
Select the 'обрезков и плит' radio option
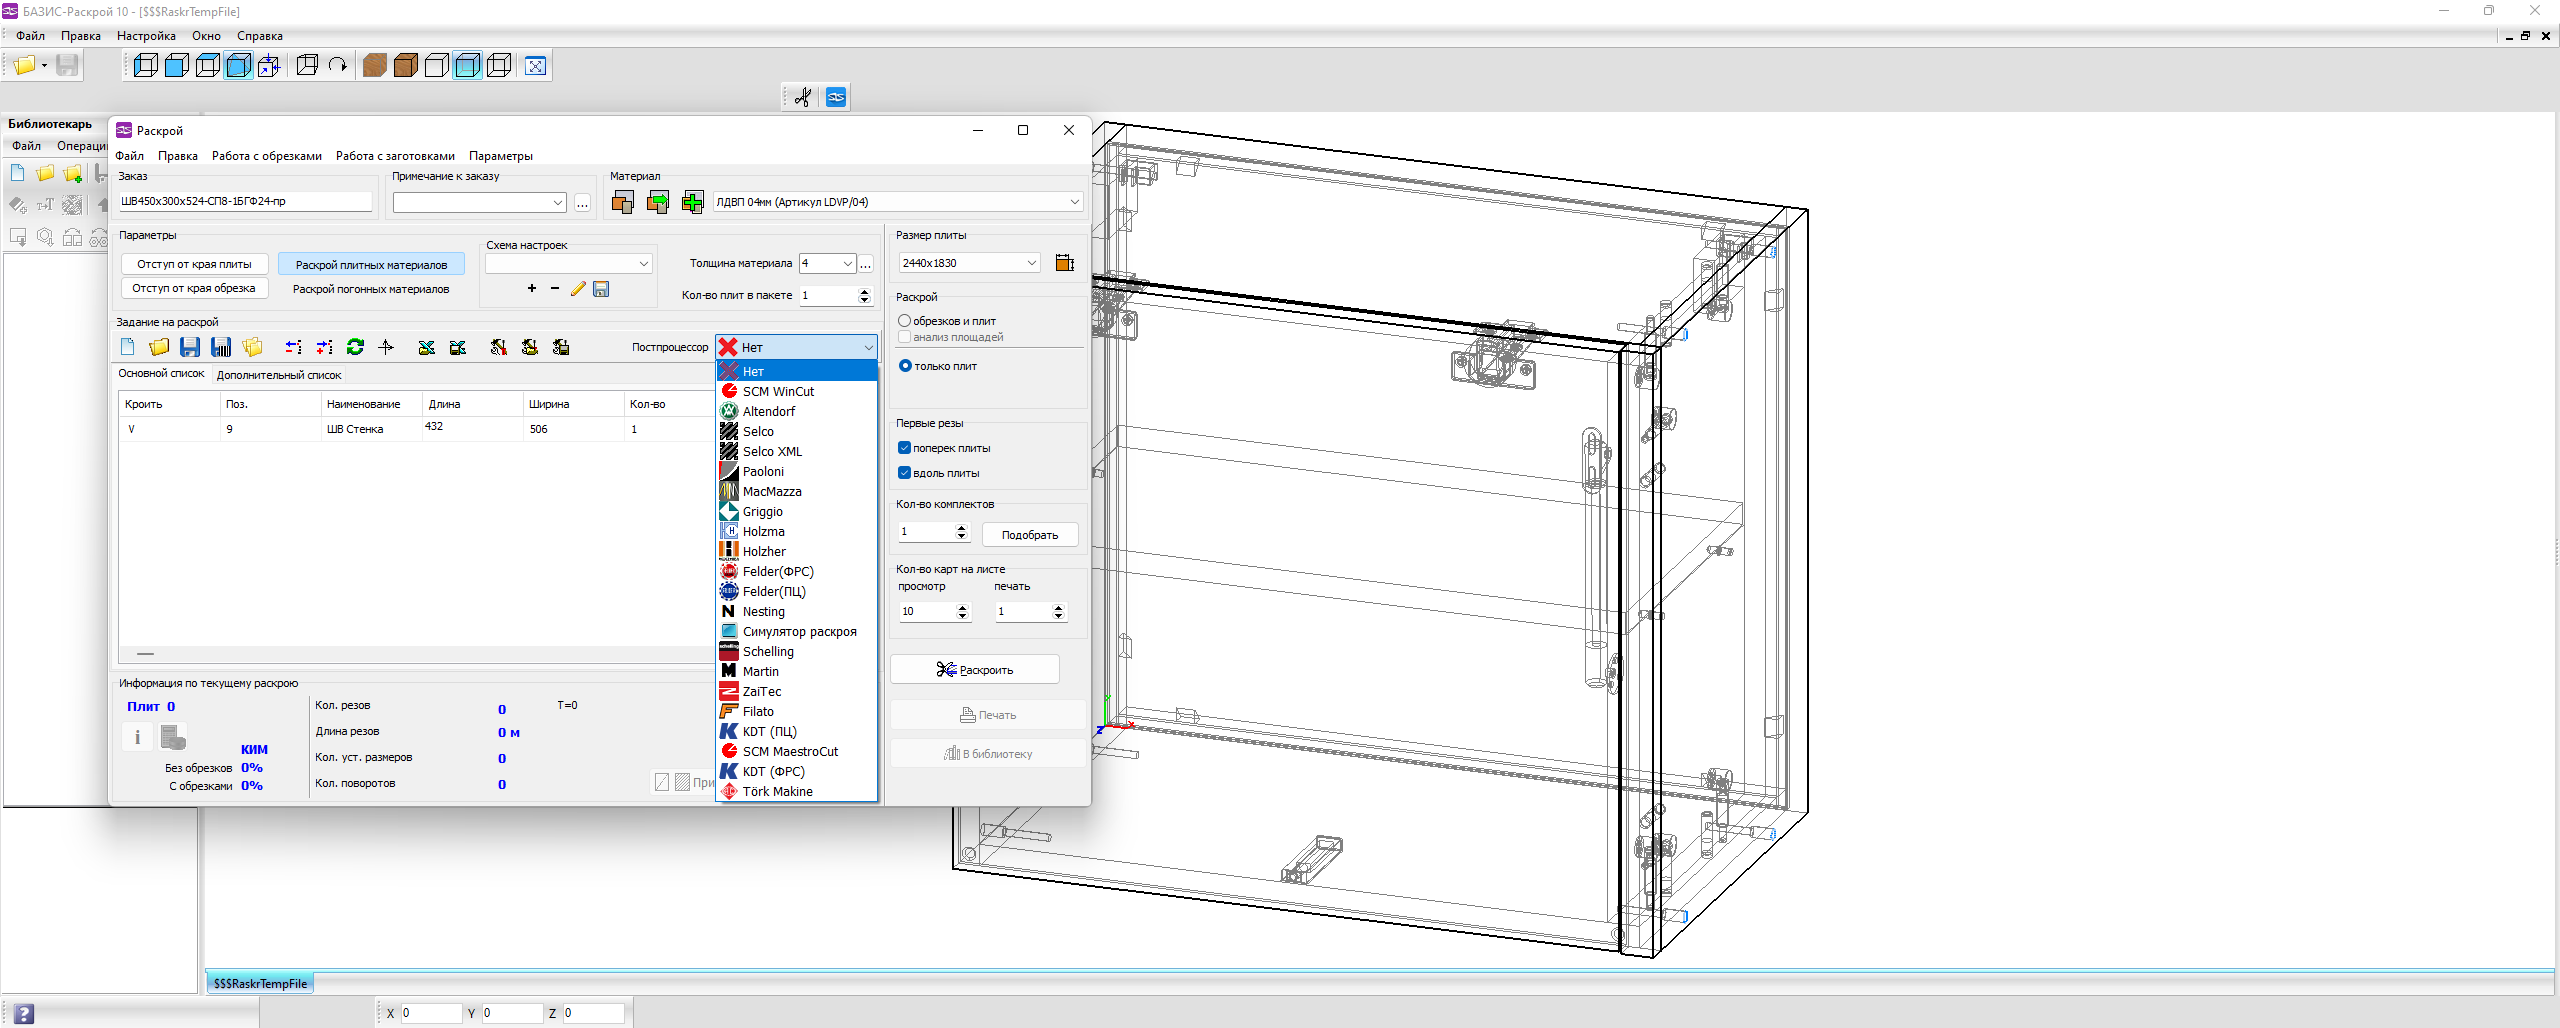point(905,321)
